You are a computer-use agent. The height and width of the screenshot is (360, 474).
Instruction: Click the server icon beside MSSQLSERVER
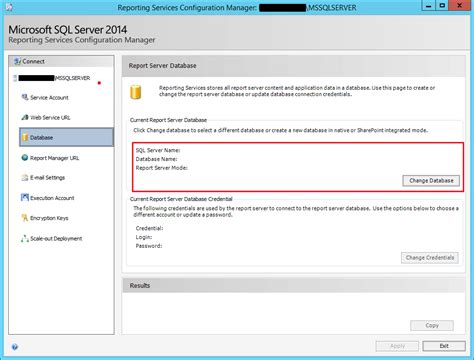(x=15, y=78)
